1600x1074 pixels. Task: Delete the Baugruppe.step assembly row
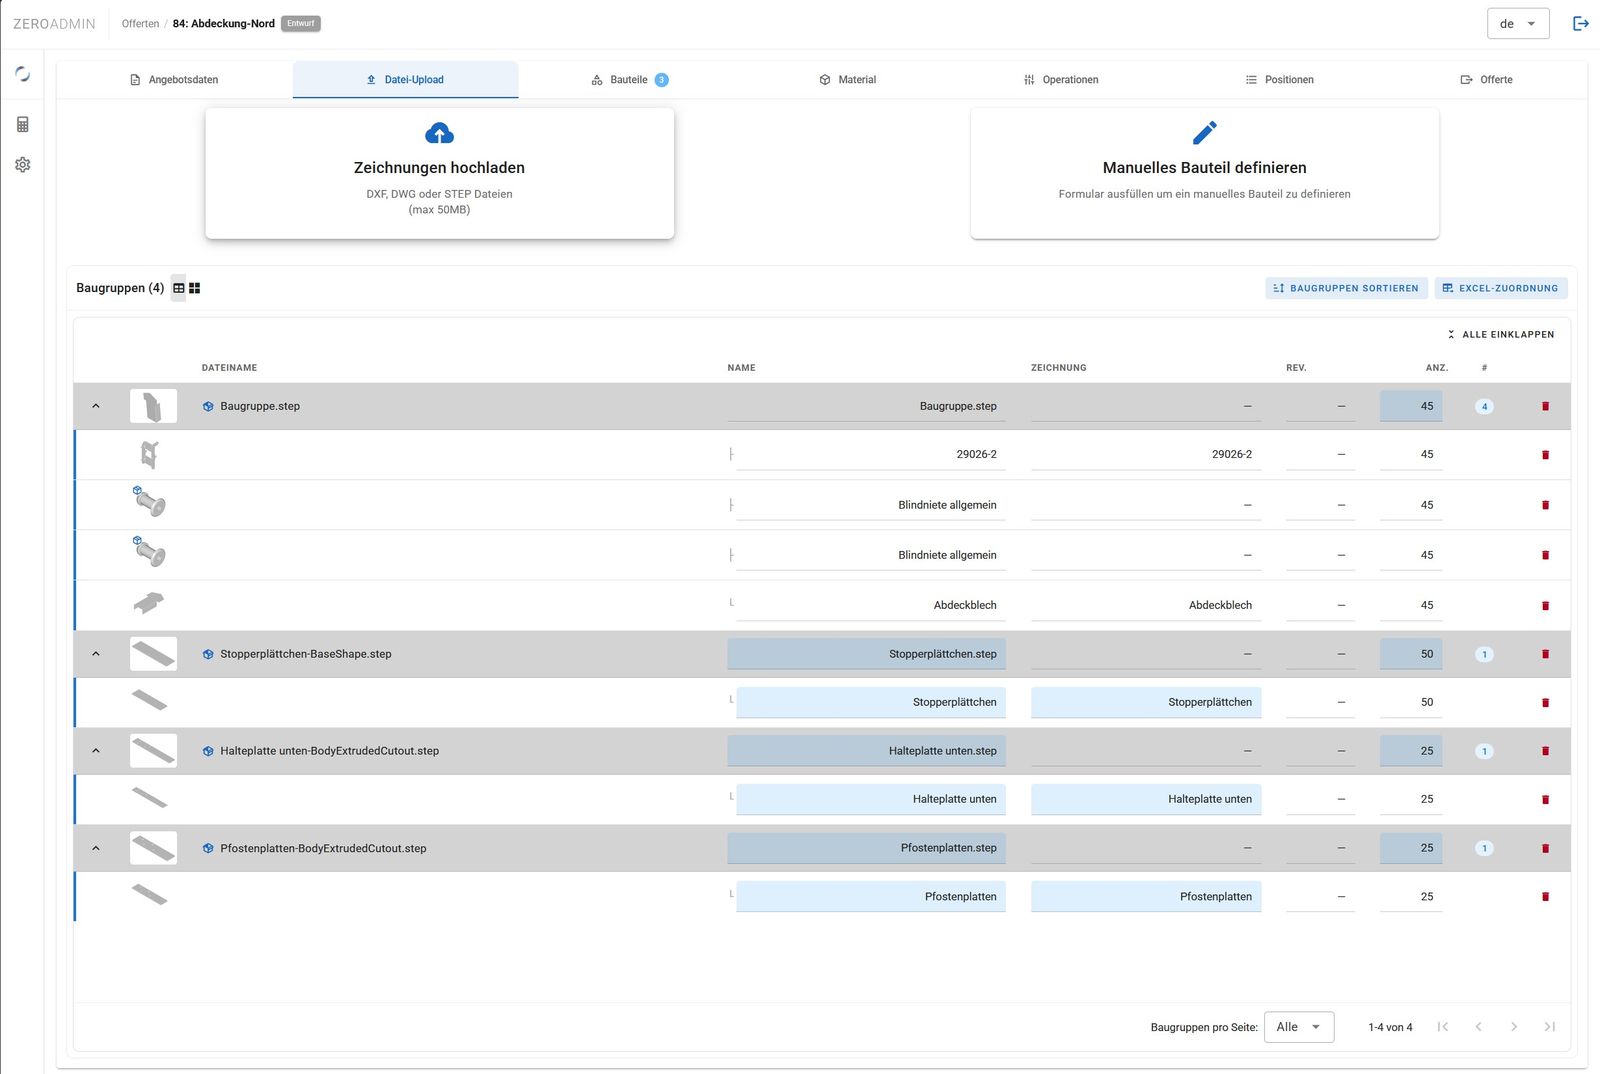point(1545,406)
